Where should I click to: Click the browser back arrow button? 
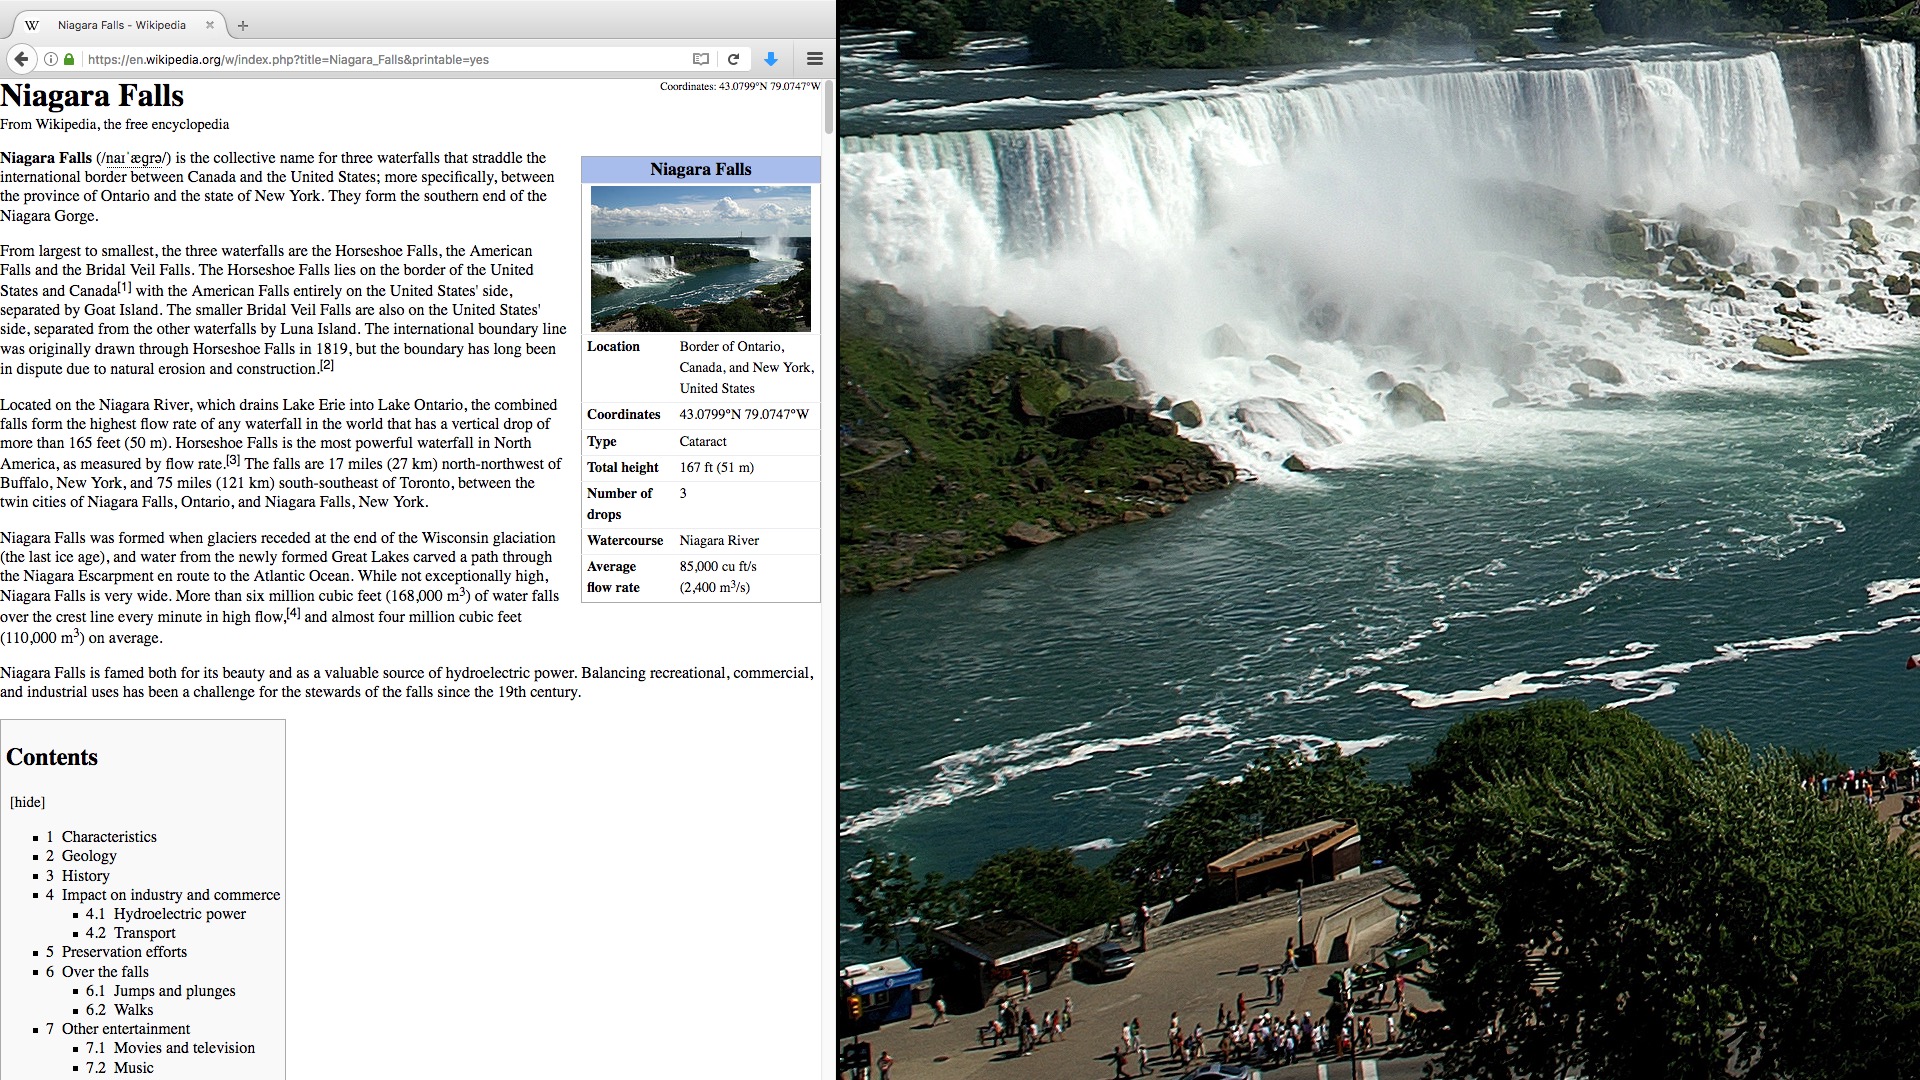pyautogui.click(x=21, y=59)
